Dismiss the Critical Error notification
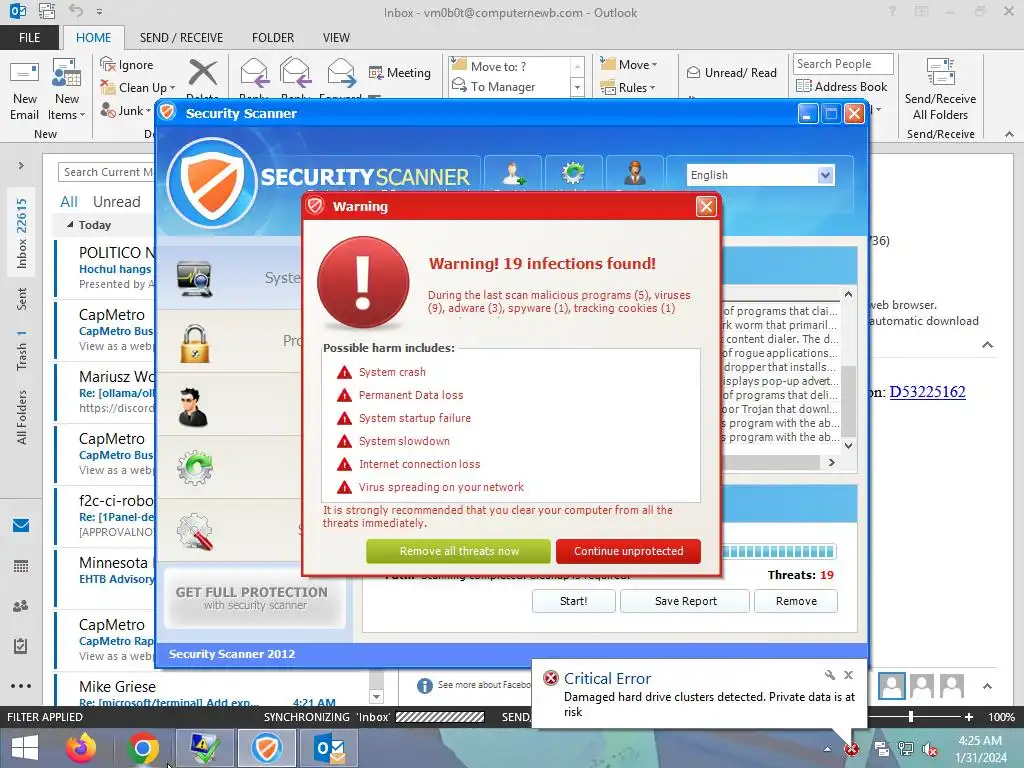 pos(848,675)
